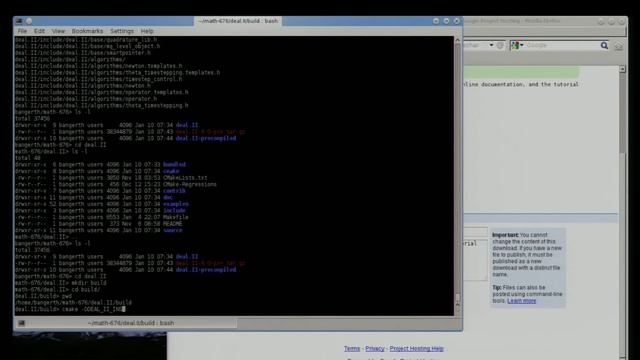640x360 pixels.
Task: Click the 'cmake -DDEAL_II_INS' command being typed
Action: 70,309
